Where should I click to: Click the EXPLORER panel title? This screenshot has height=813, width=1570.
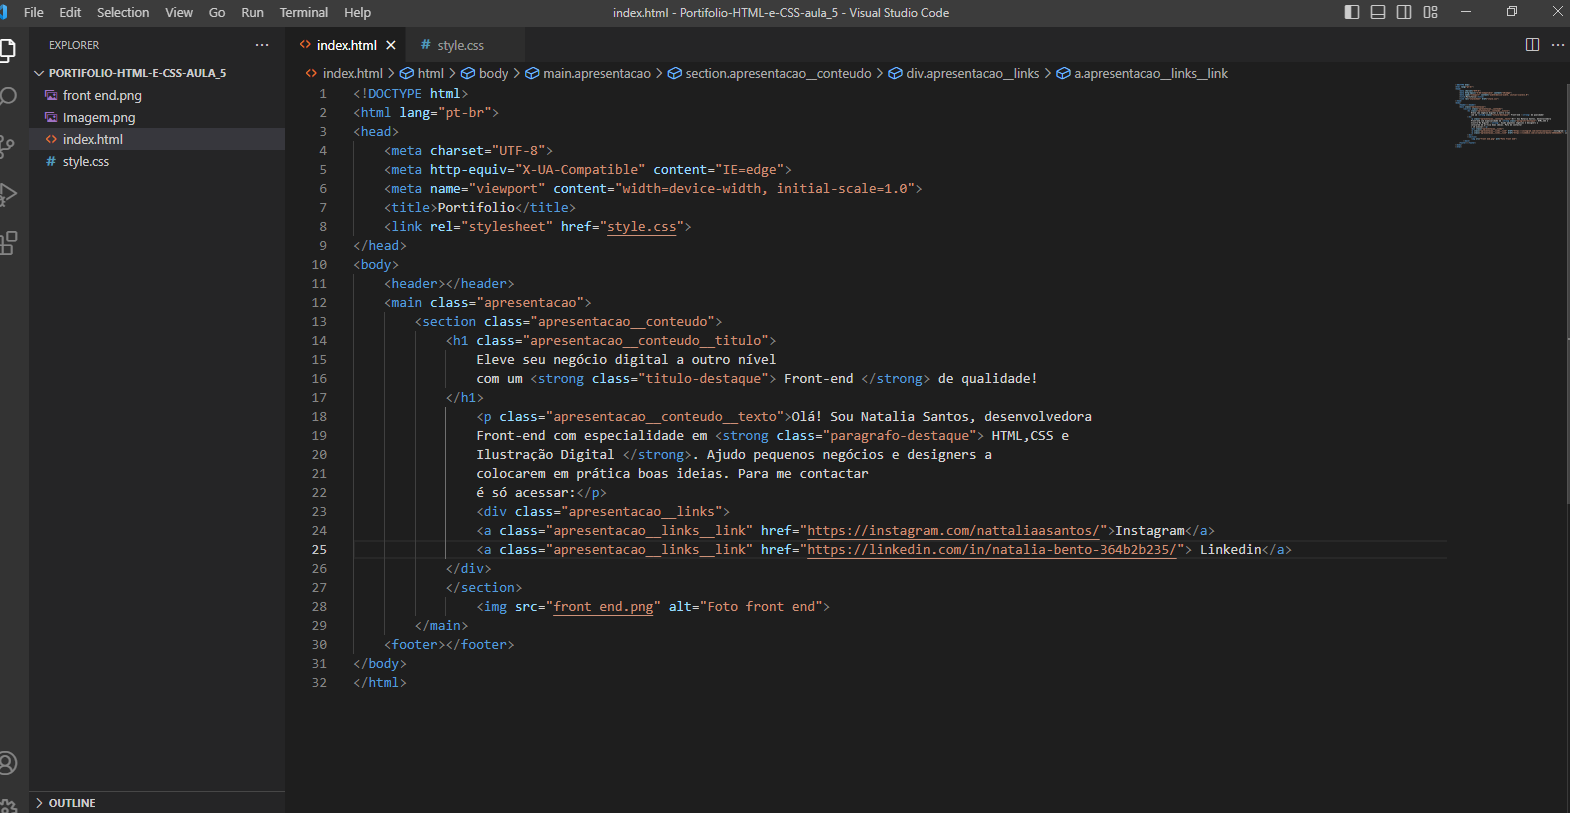click(x=74, y=45)
